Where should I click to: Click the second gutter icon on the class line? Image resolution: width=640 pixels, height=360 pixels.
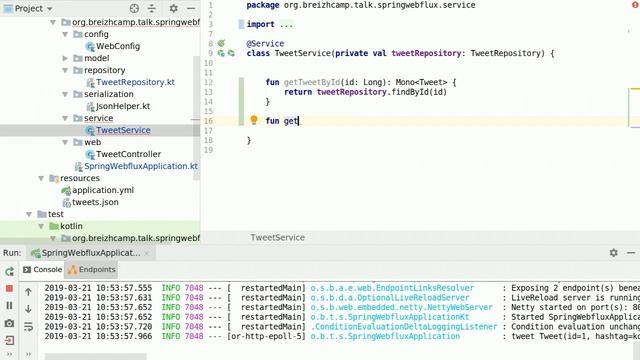(x=231, y=53)
